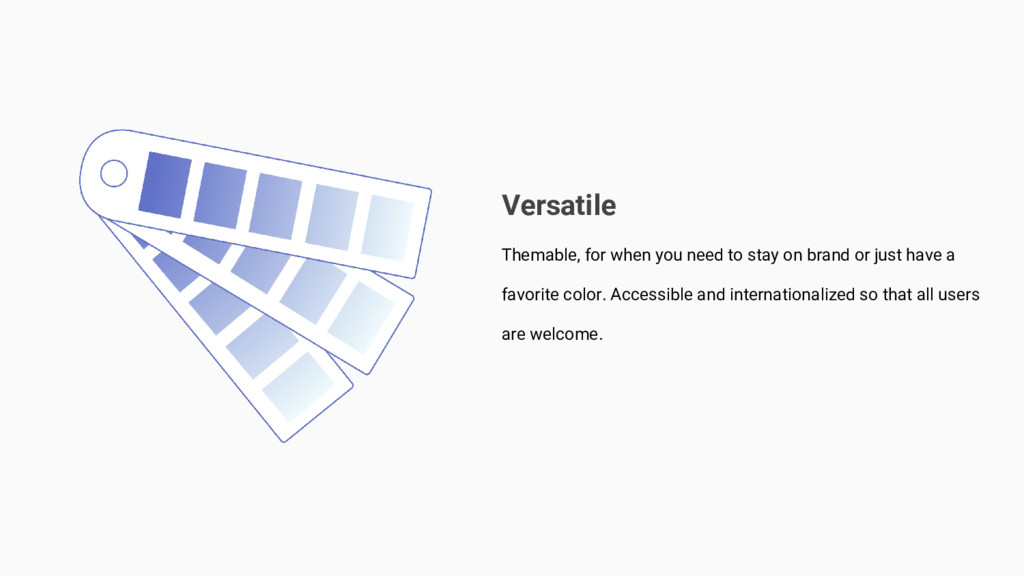Select second-lightest swatch on the middle card
Screen dimensions: 1024x576
coord(312,290)
